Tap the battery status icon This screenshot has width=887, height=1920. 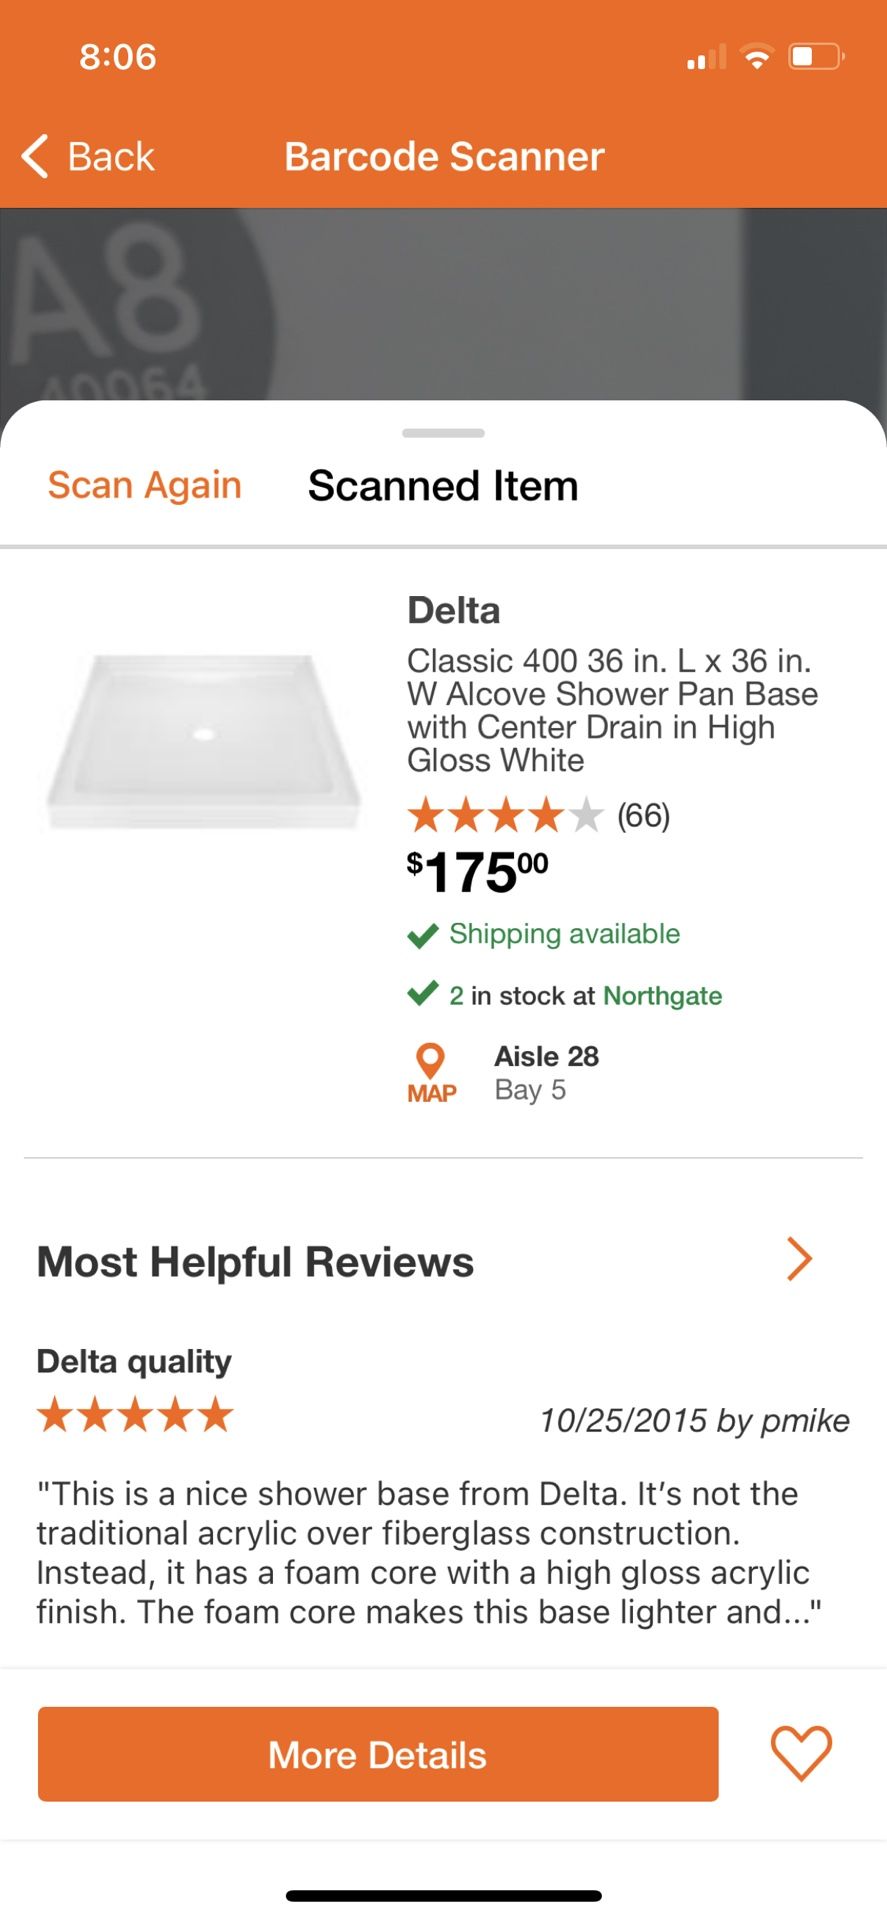point(816,57)
